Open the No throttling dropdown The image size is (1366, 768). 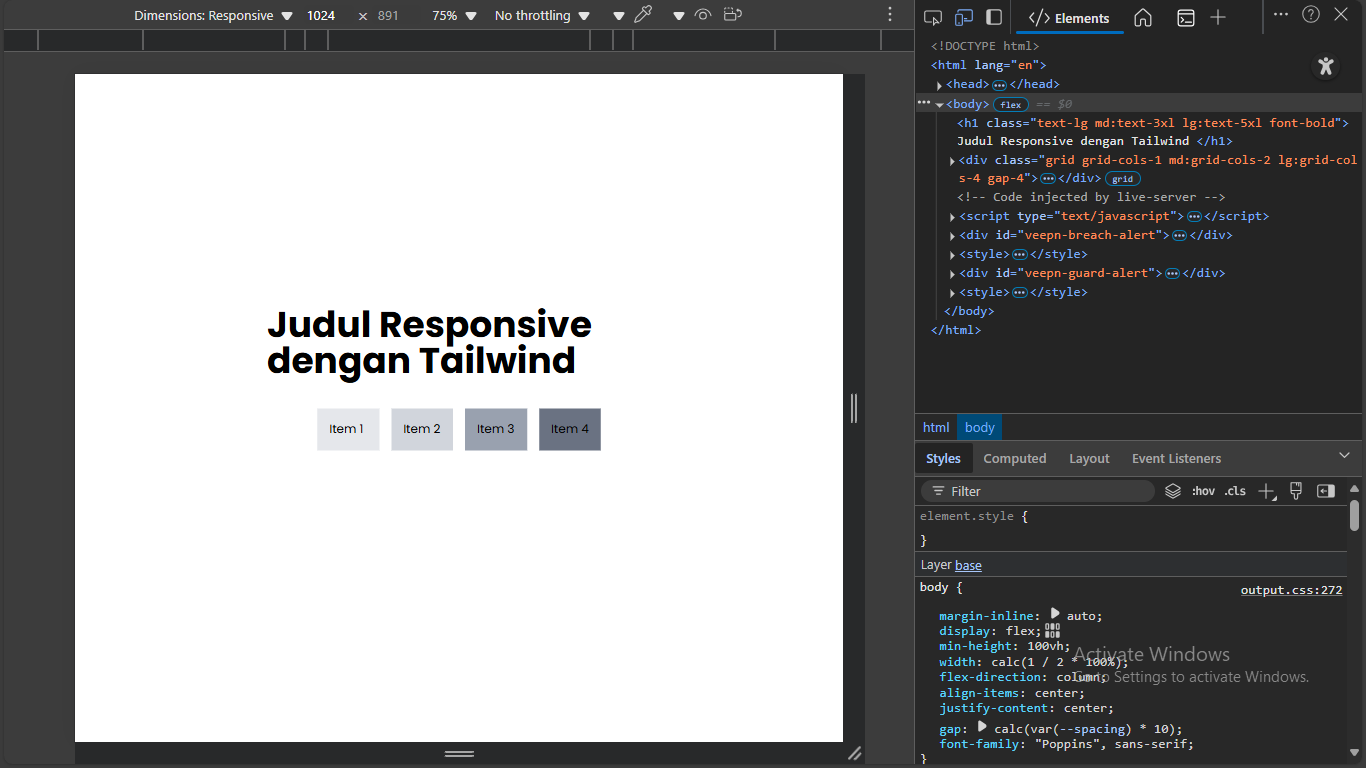pos(542,16)
